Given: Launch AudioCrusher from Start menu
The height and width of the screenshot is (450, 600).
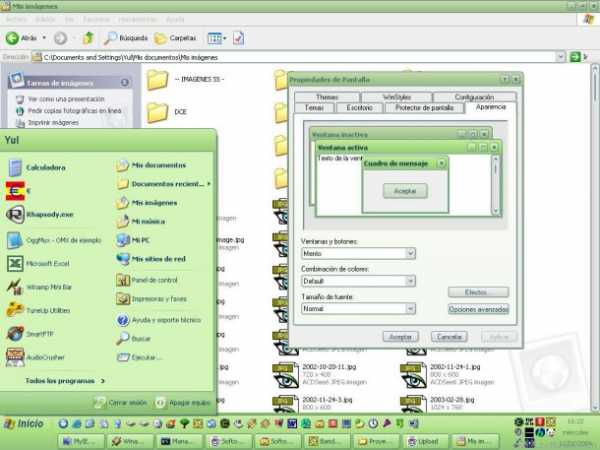Looking at the screenshot, I should point(35,357).
